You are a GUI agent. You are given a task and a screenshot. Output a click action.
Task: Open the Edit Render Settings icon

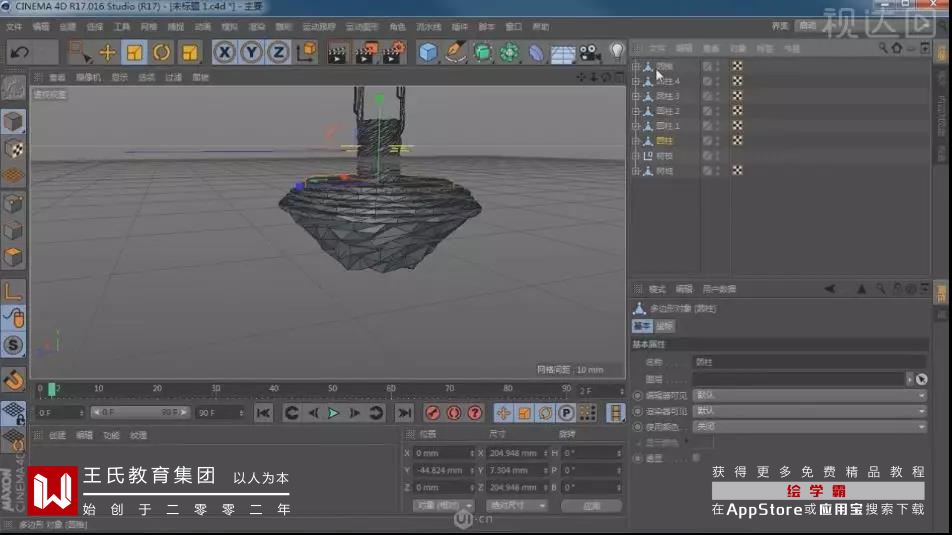pyautogui.click(x=394, y=52)
